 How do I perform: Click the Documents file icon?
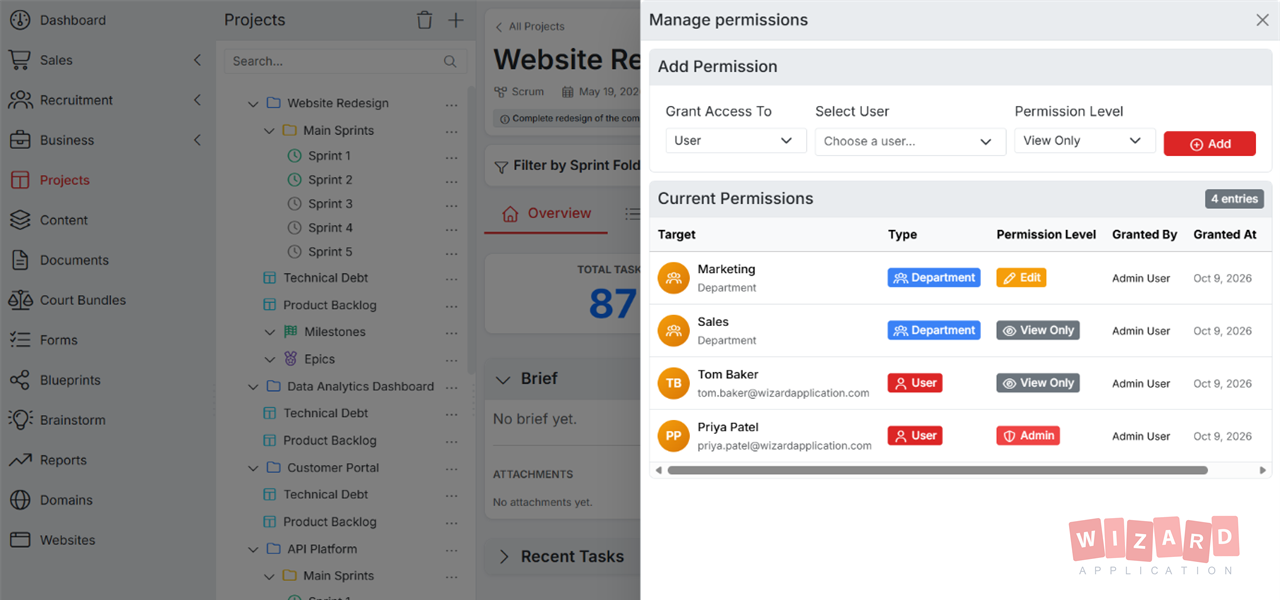click(20, 260)
